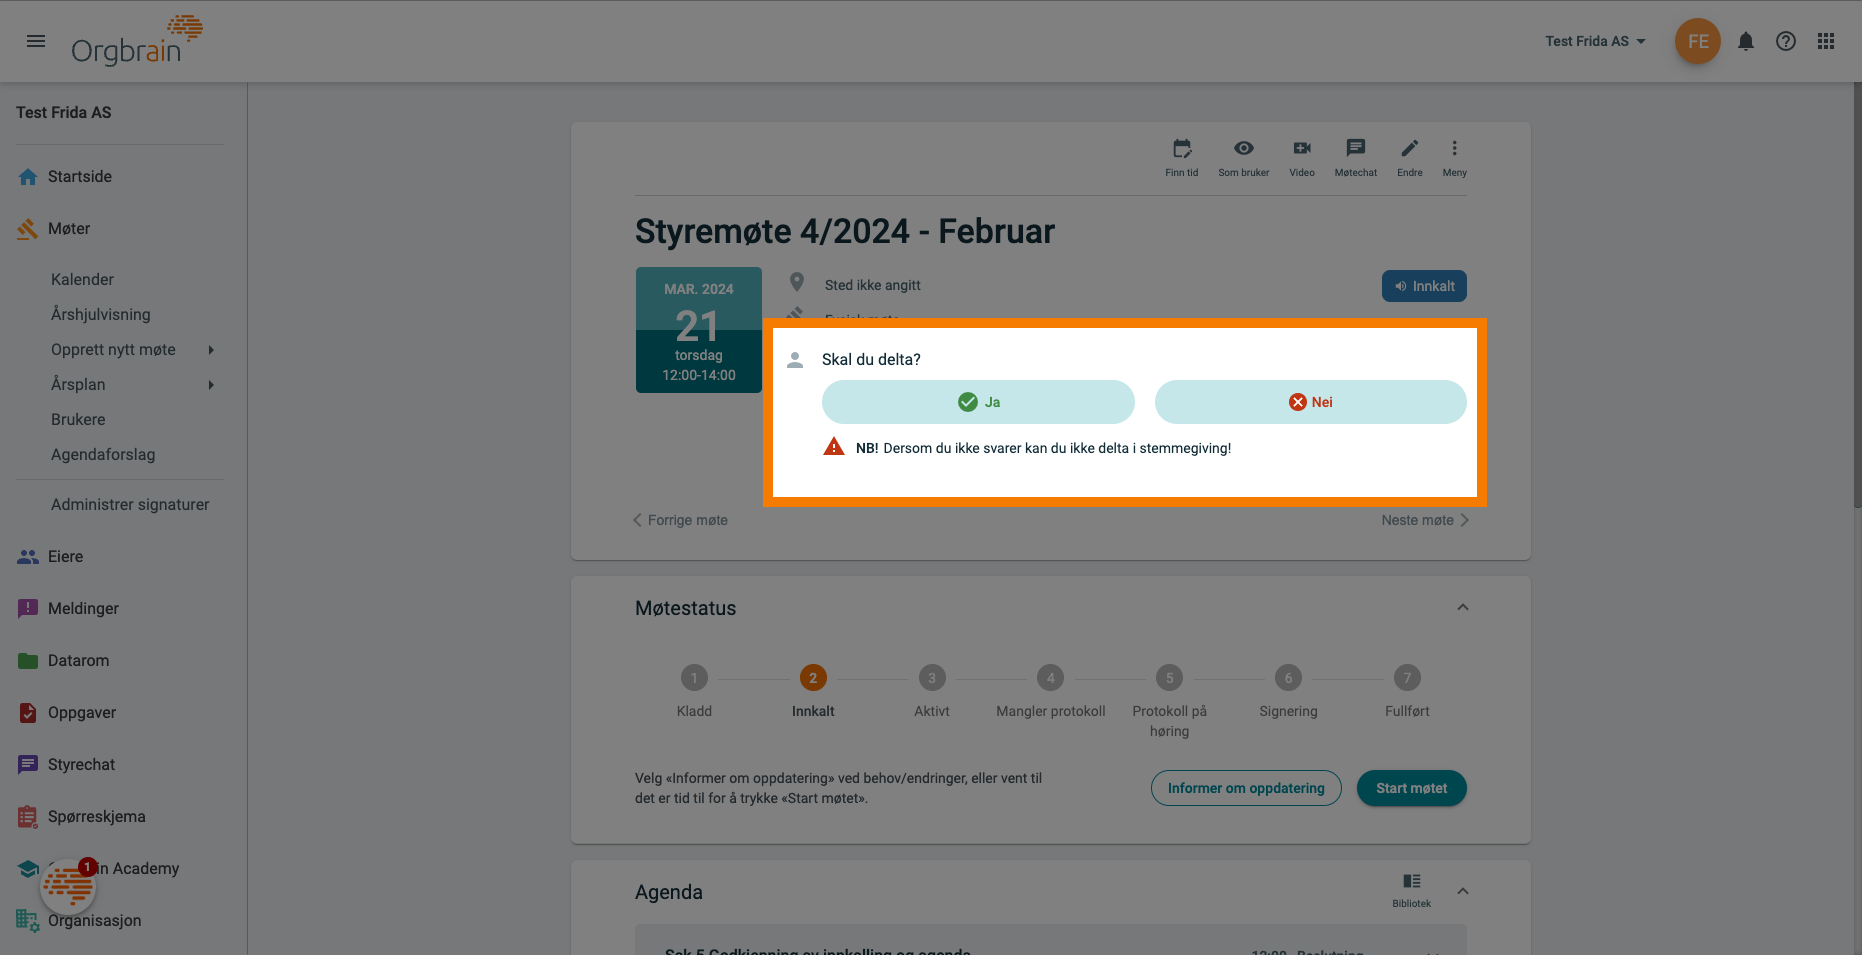Screen dimensions: 1862x955
Task: Go to Neste møte
Action: (1425, 520)
